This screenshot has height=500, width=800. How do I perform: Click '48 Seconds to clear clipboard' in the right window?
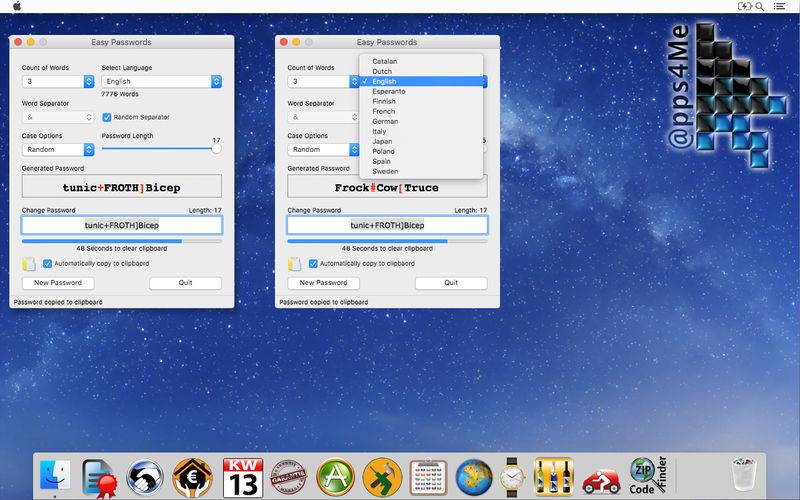click(x=387, y=248)
